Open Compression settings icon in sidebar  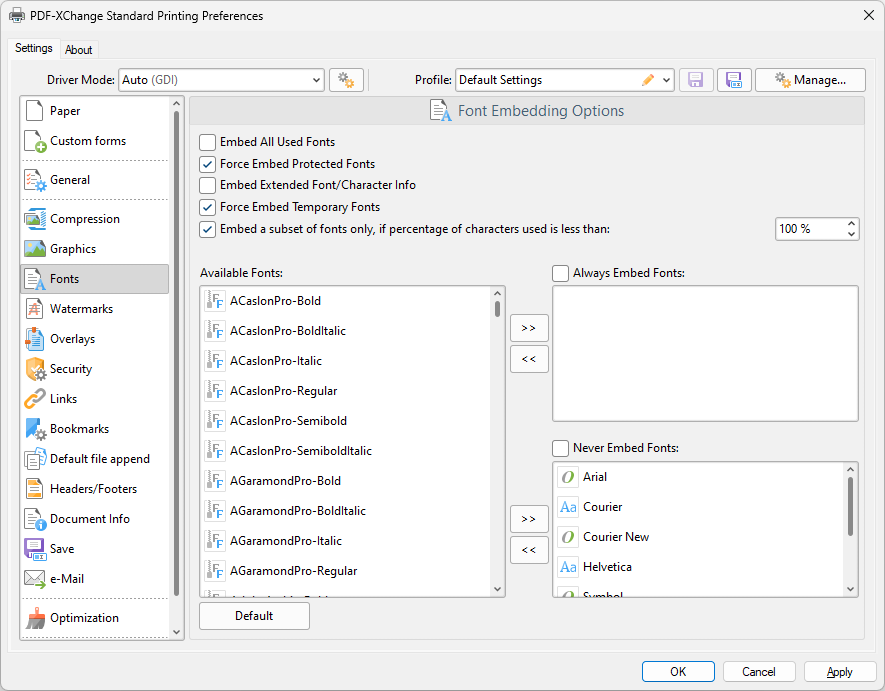[35, 219]
